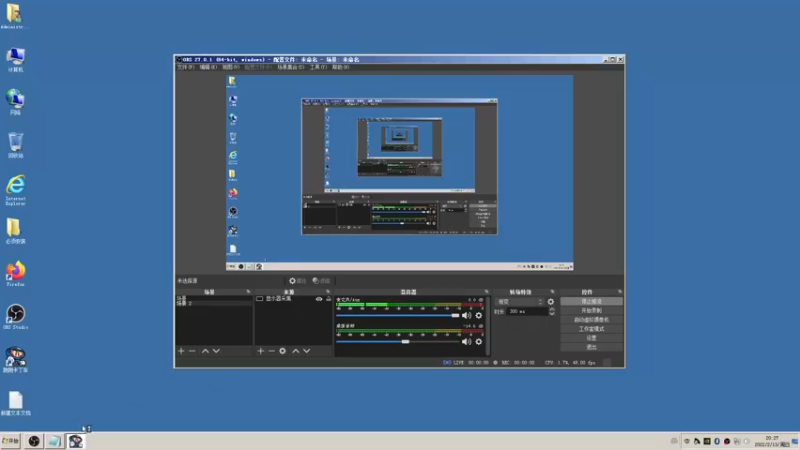Open settings gear for the Desktop Audio track
Viewport: 800px width, 450px height.
click(479, 341)
